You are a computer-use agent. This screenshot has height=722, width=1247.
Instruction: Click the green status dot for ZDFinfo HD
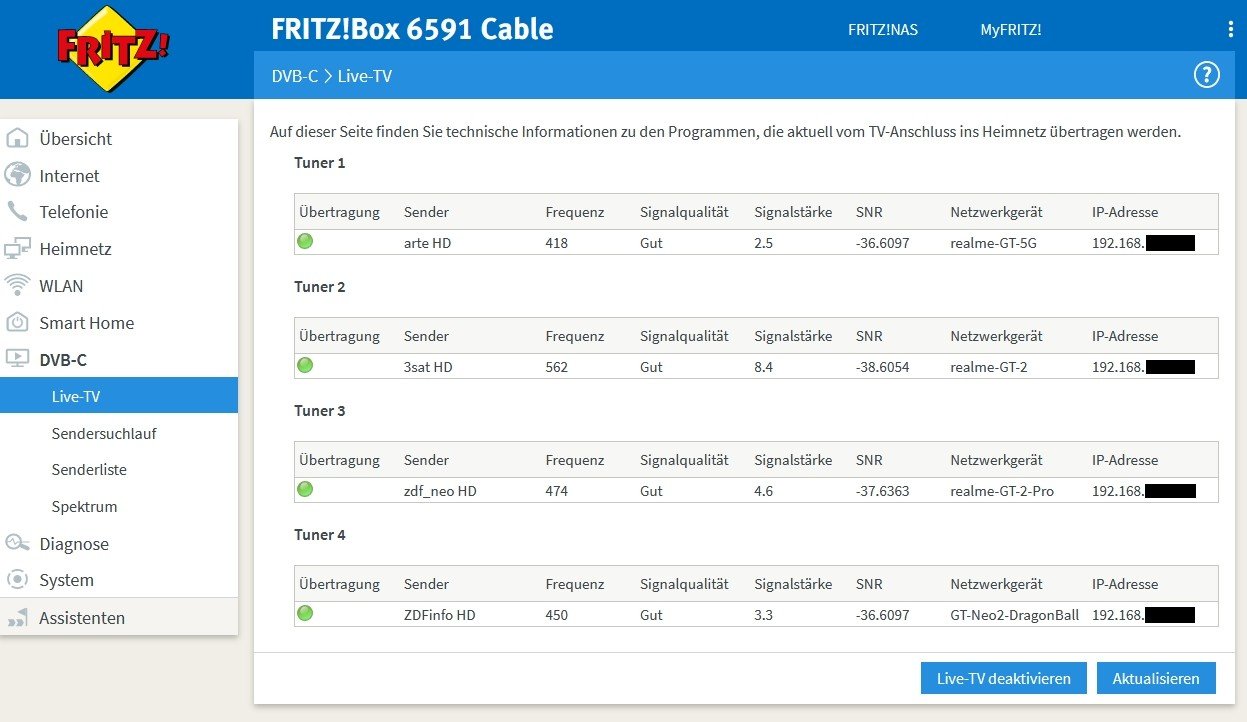coord(305,613)
